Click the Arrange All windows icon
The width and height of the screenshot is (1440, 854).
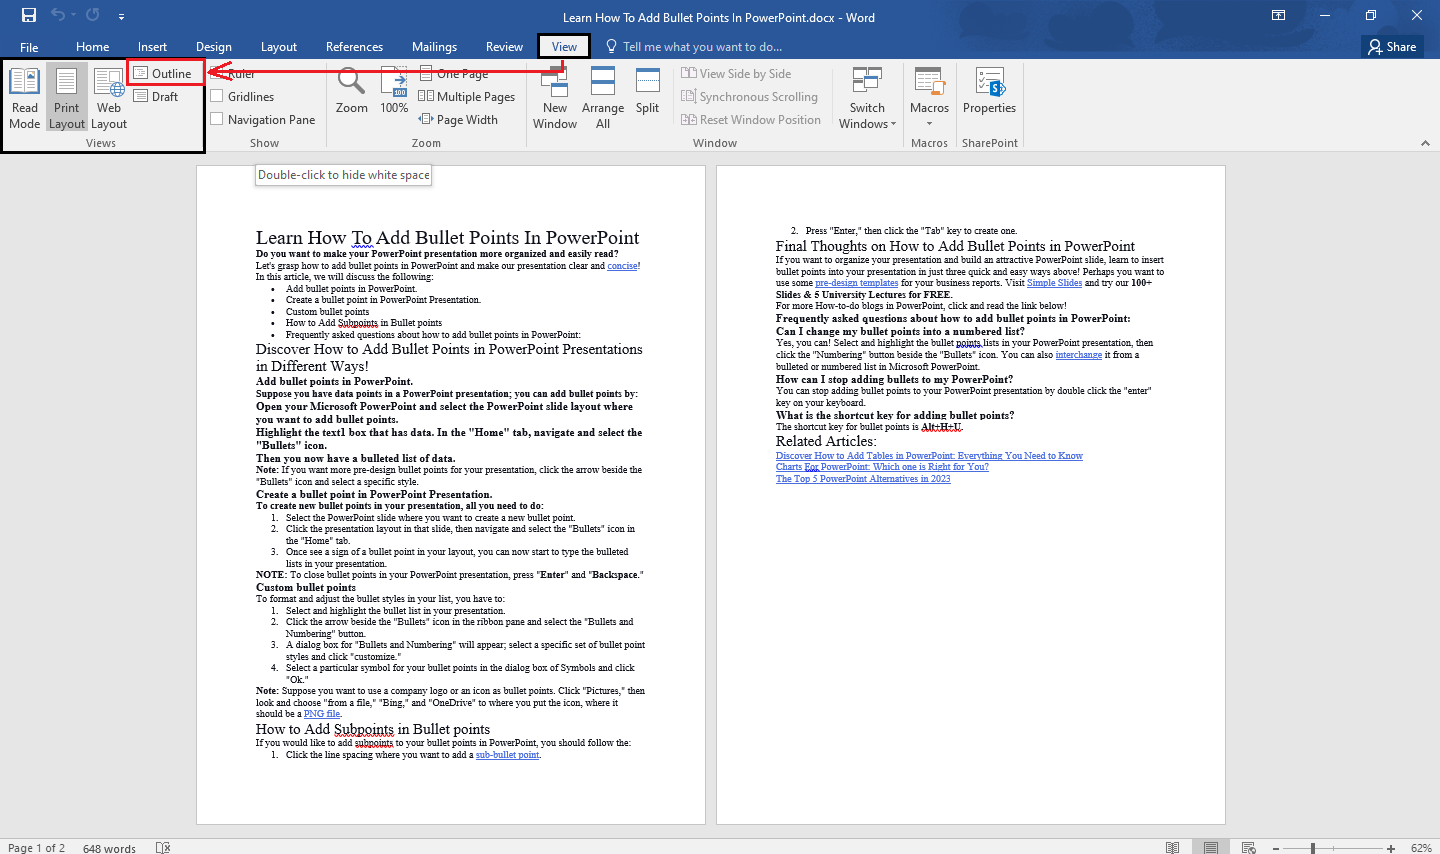pos(603,96)
